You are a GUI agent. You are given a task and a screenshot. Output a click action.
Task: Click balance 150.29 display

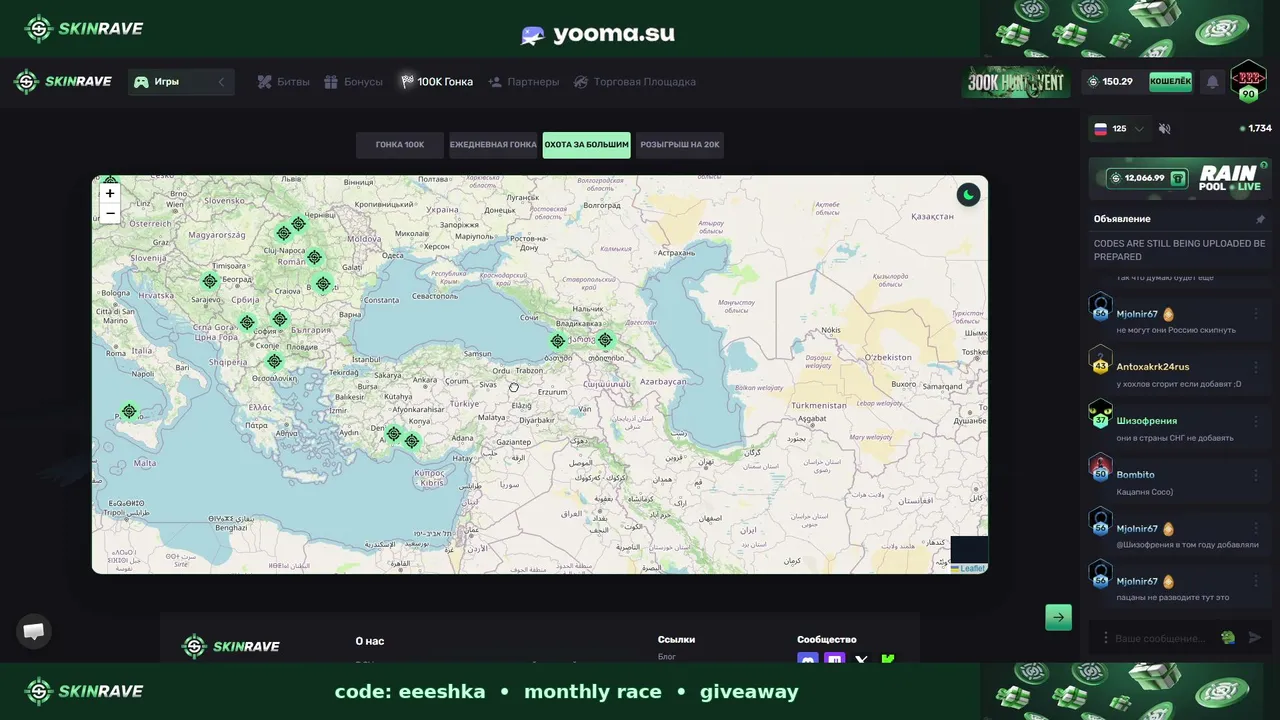pyautogui.click(x=1110, y=82)
